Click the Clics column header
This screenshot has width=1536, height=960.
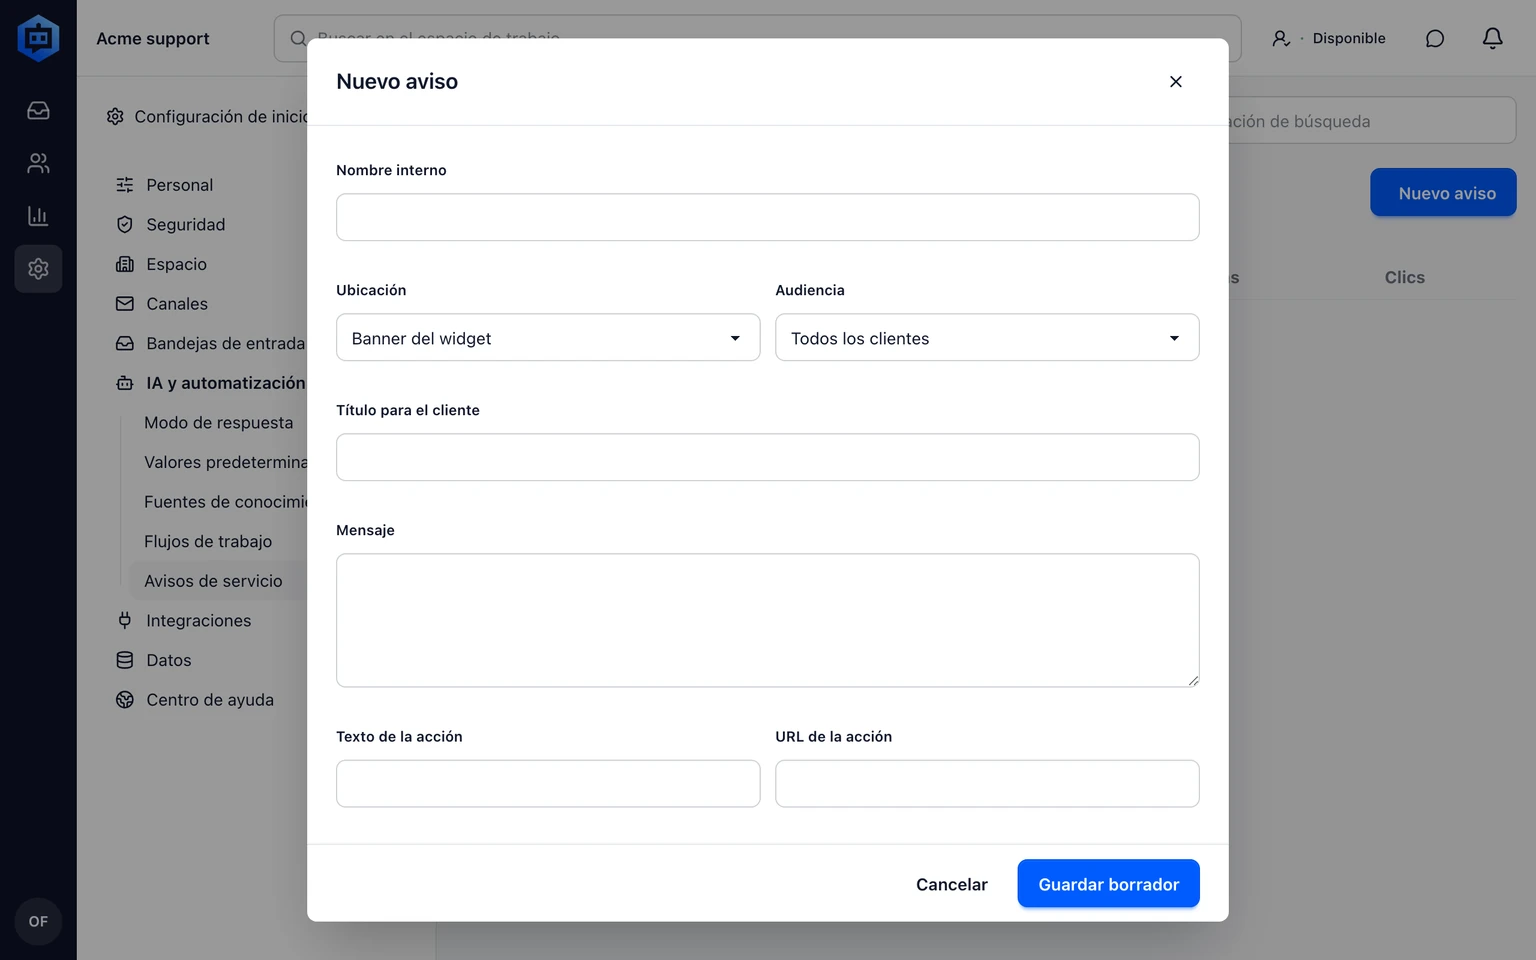(x=1404, y=278)
